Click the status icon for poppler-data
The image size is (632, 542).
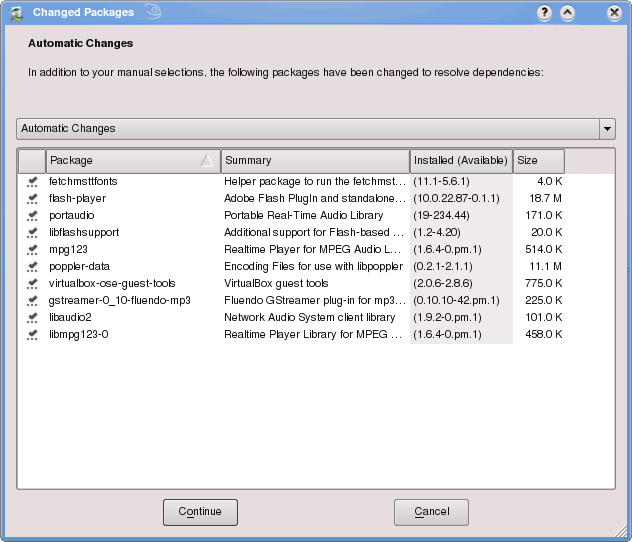pos(32,267)
